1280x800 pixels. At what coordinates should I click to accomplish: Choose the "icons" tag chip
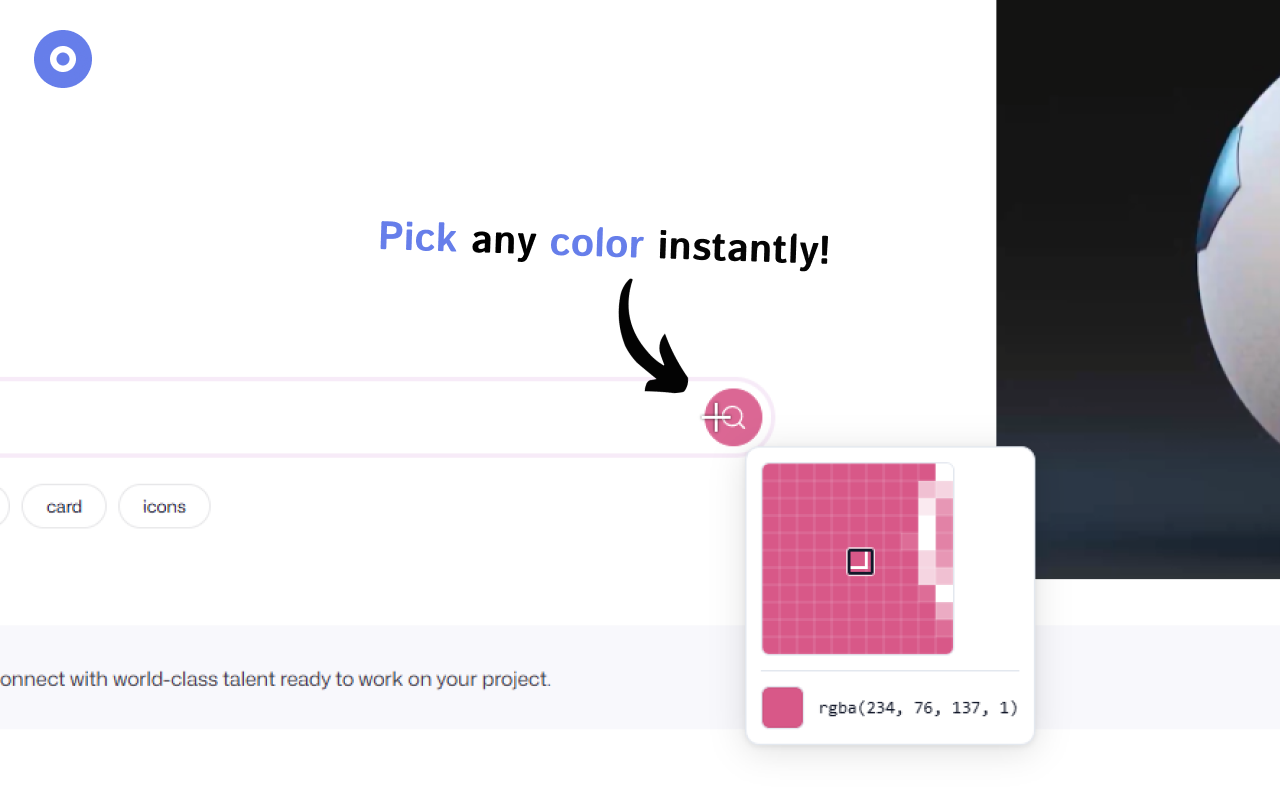pyautogui.click(x=164, y=506)
